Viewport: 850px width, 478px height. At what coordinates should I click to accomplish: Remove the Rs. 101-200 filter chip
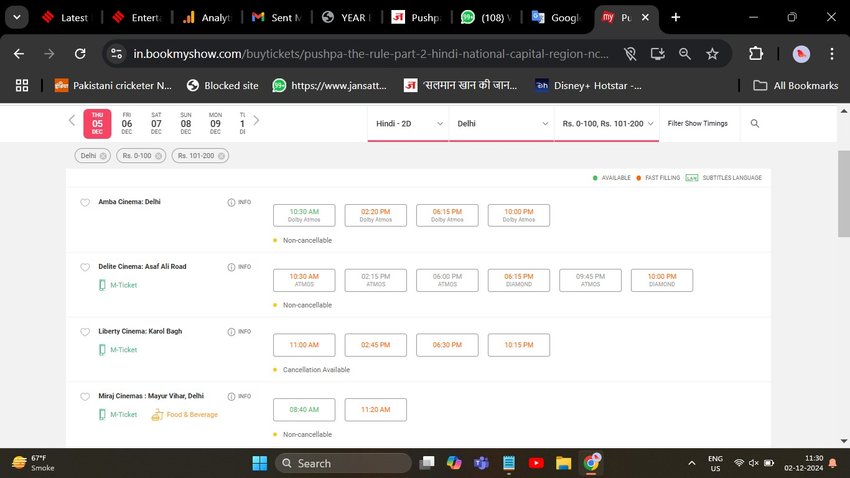221,156
